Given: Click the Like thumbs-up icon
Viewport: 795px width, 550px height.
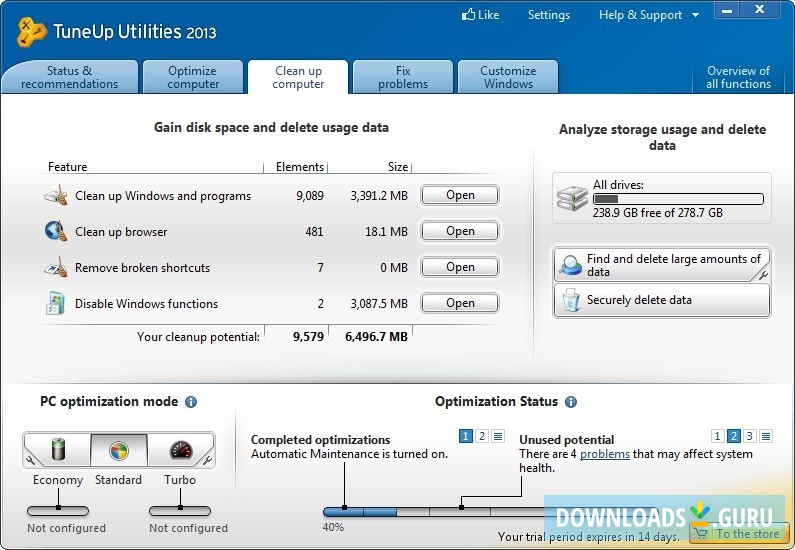Looking at the screenshot, I should pos(468,15).
